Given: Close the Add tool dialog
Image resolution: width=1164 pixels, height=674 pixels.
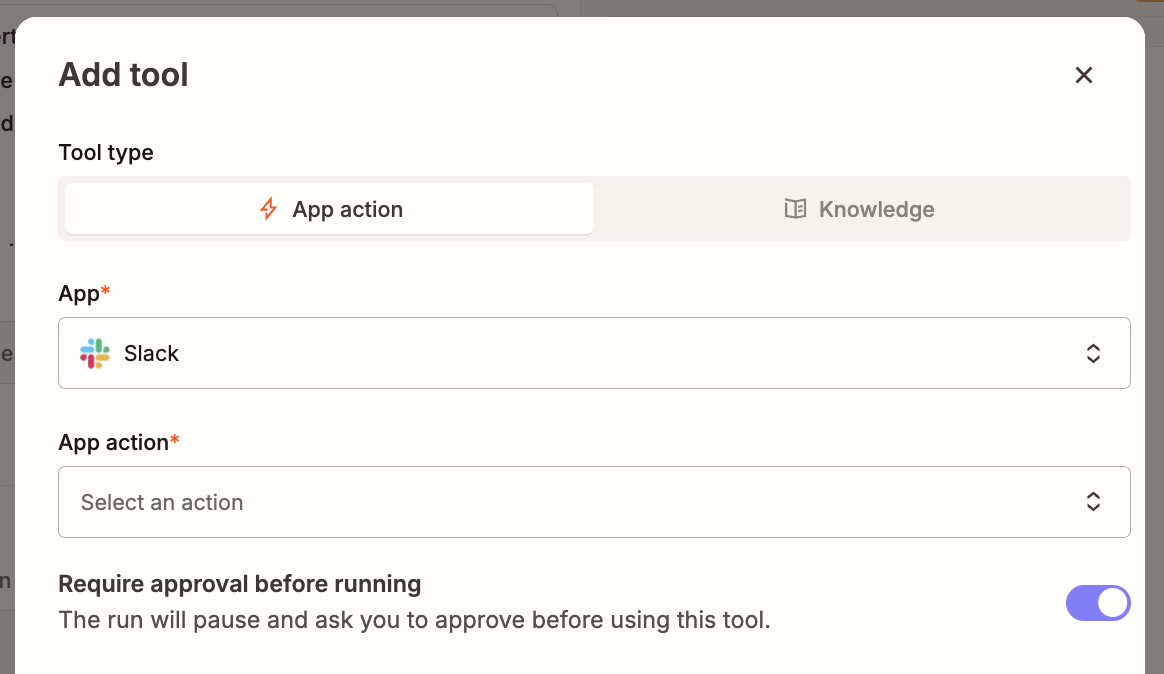Looking at the screenshot, I should (1084, 75).
